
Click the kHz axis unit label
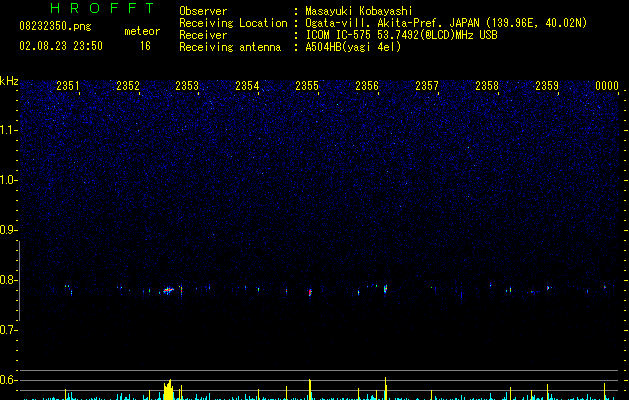point(9,81)
